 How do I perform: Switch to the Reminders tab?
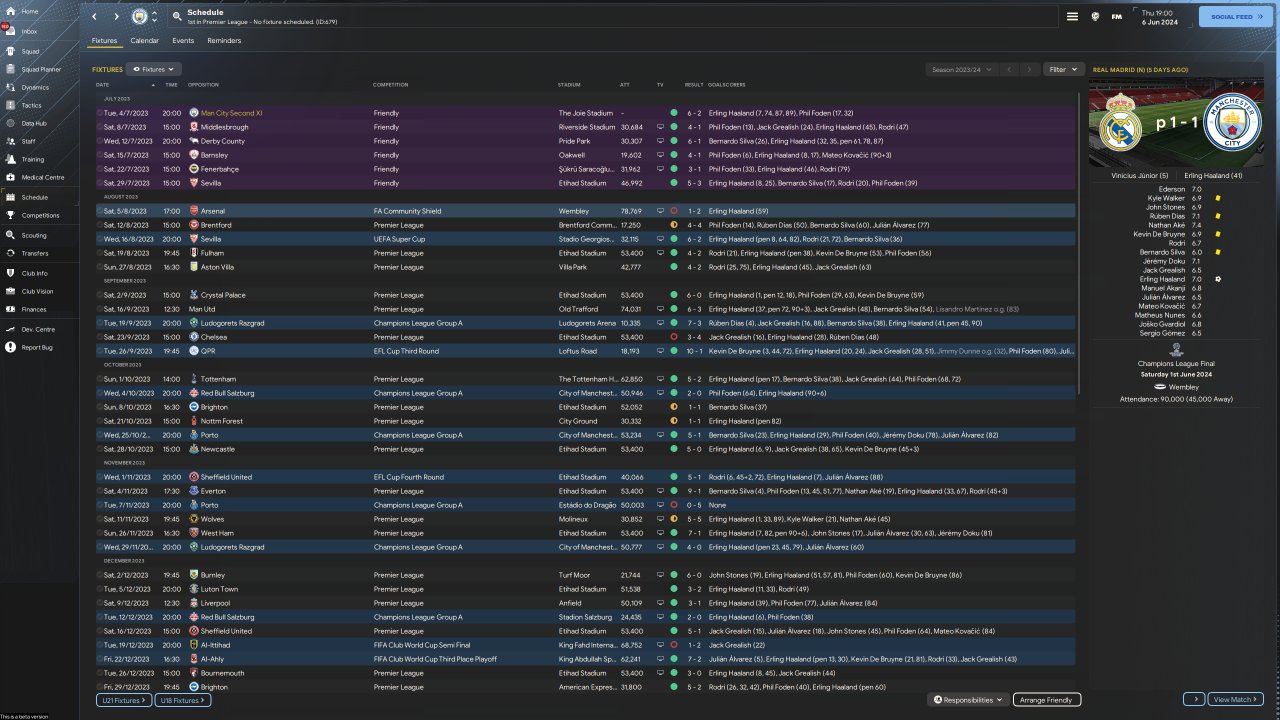point(224,41)
